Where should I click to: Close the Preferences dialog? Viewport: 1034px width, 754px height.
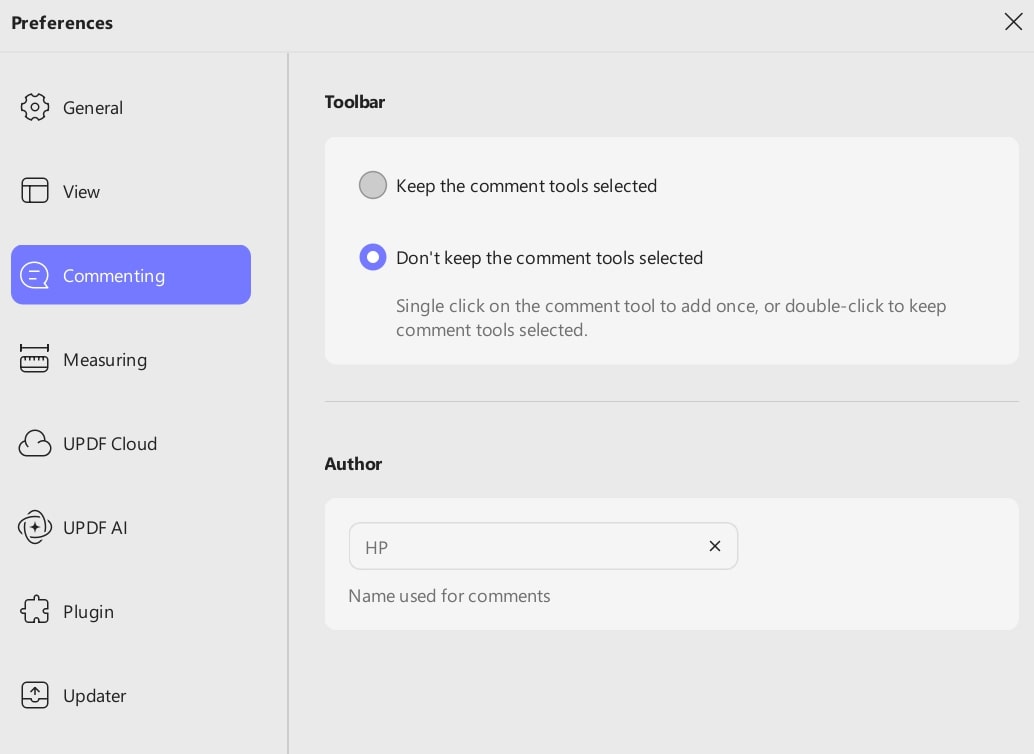(x=1013, y=22)
